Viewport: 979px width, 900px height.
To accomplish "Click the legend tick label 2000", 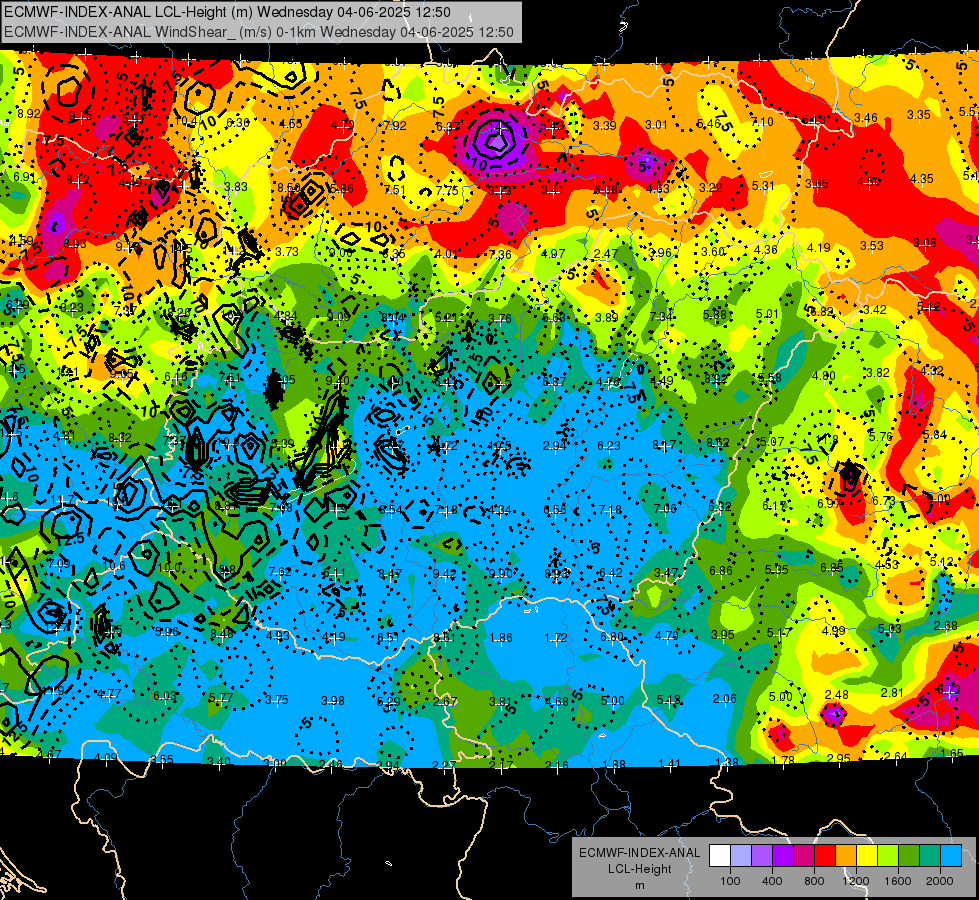I will point(940,881).
